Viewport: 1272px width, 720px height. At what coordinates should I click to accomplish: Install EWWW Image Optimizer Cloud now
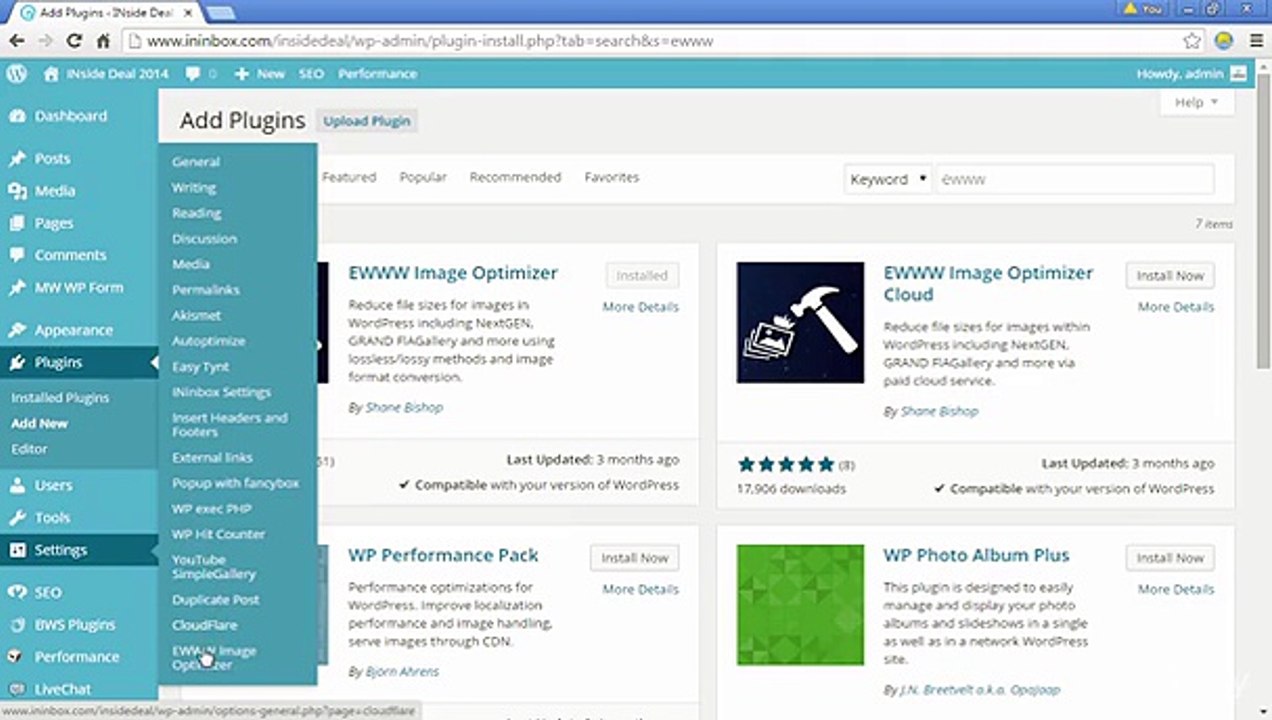point(1170,275)
